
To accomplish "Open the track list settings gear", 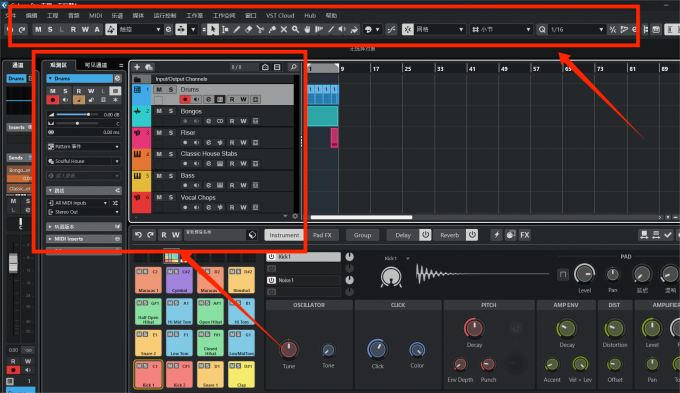I will coord(295,216).
